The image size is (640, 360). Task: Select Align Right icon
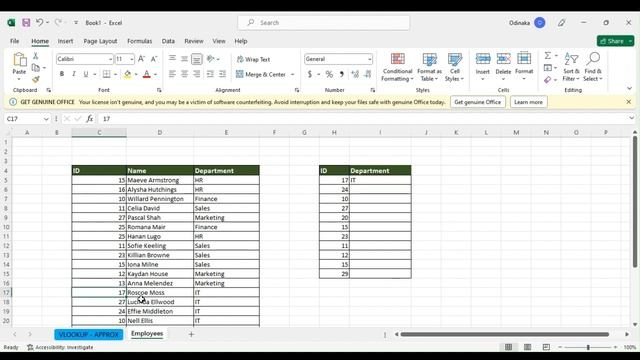point(197,74)
